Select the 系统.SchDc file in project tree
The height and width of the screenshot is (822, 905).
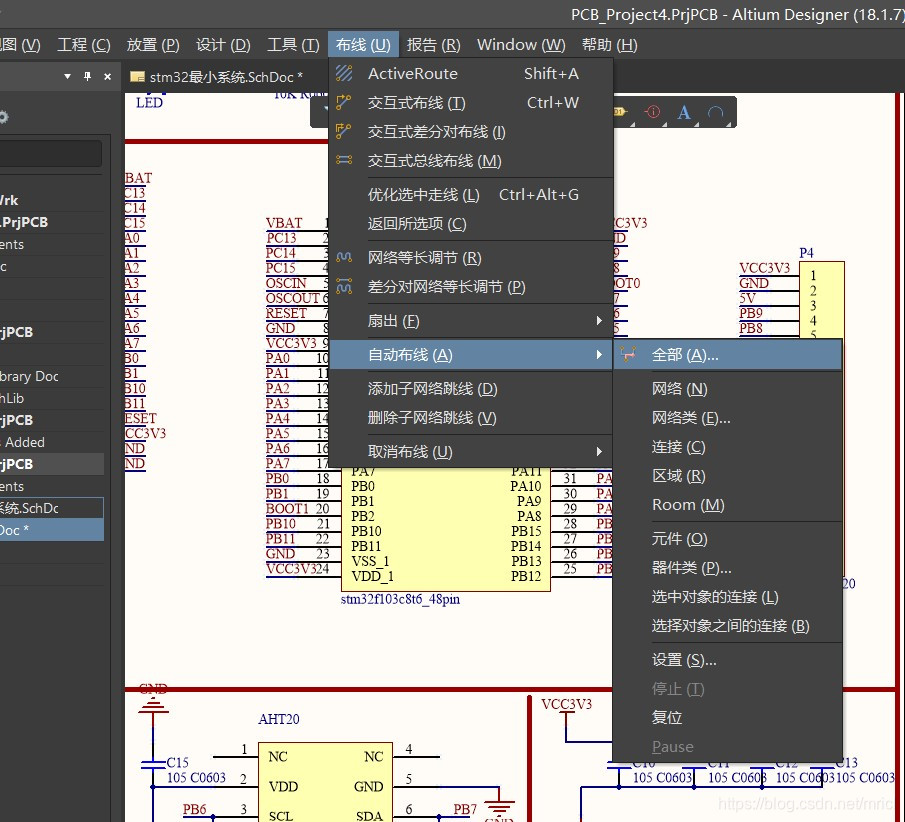tap(52, 508)
